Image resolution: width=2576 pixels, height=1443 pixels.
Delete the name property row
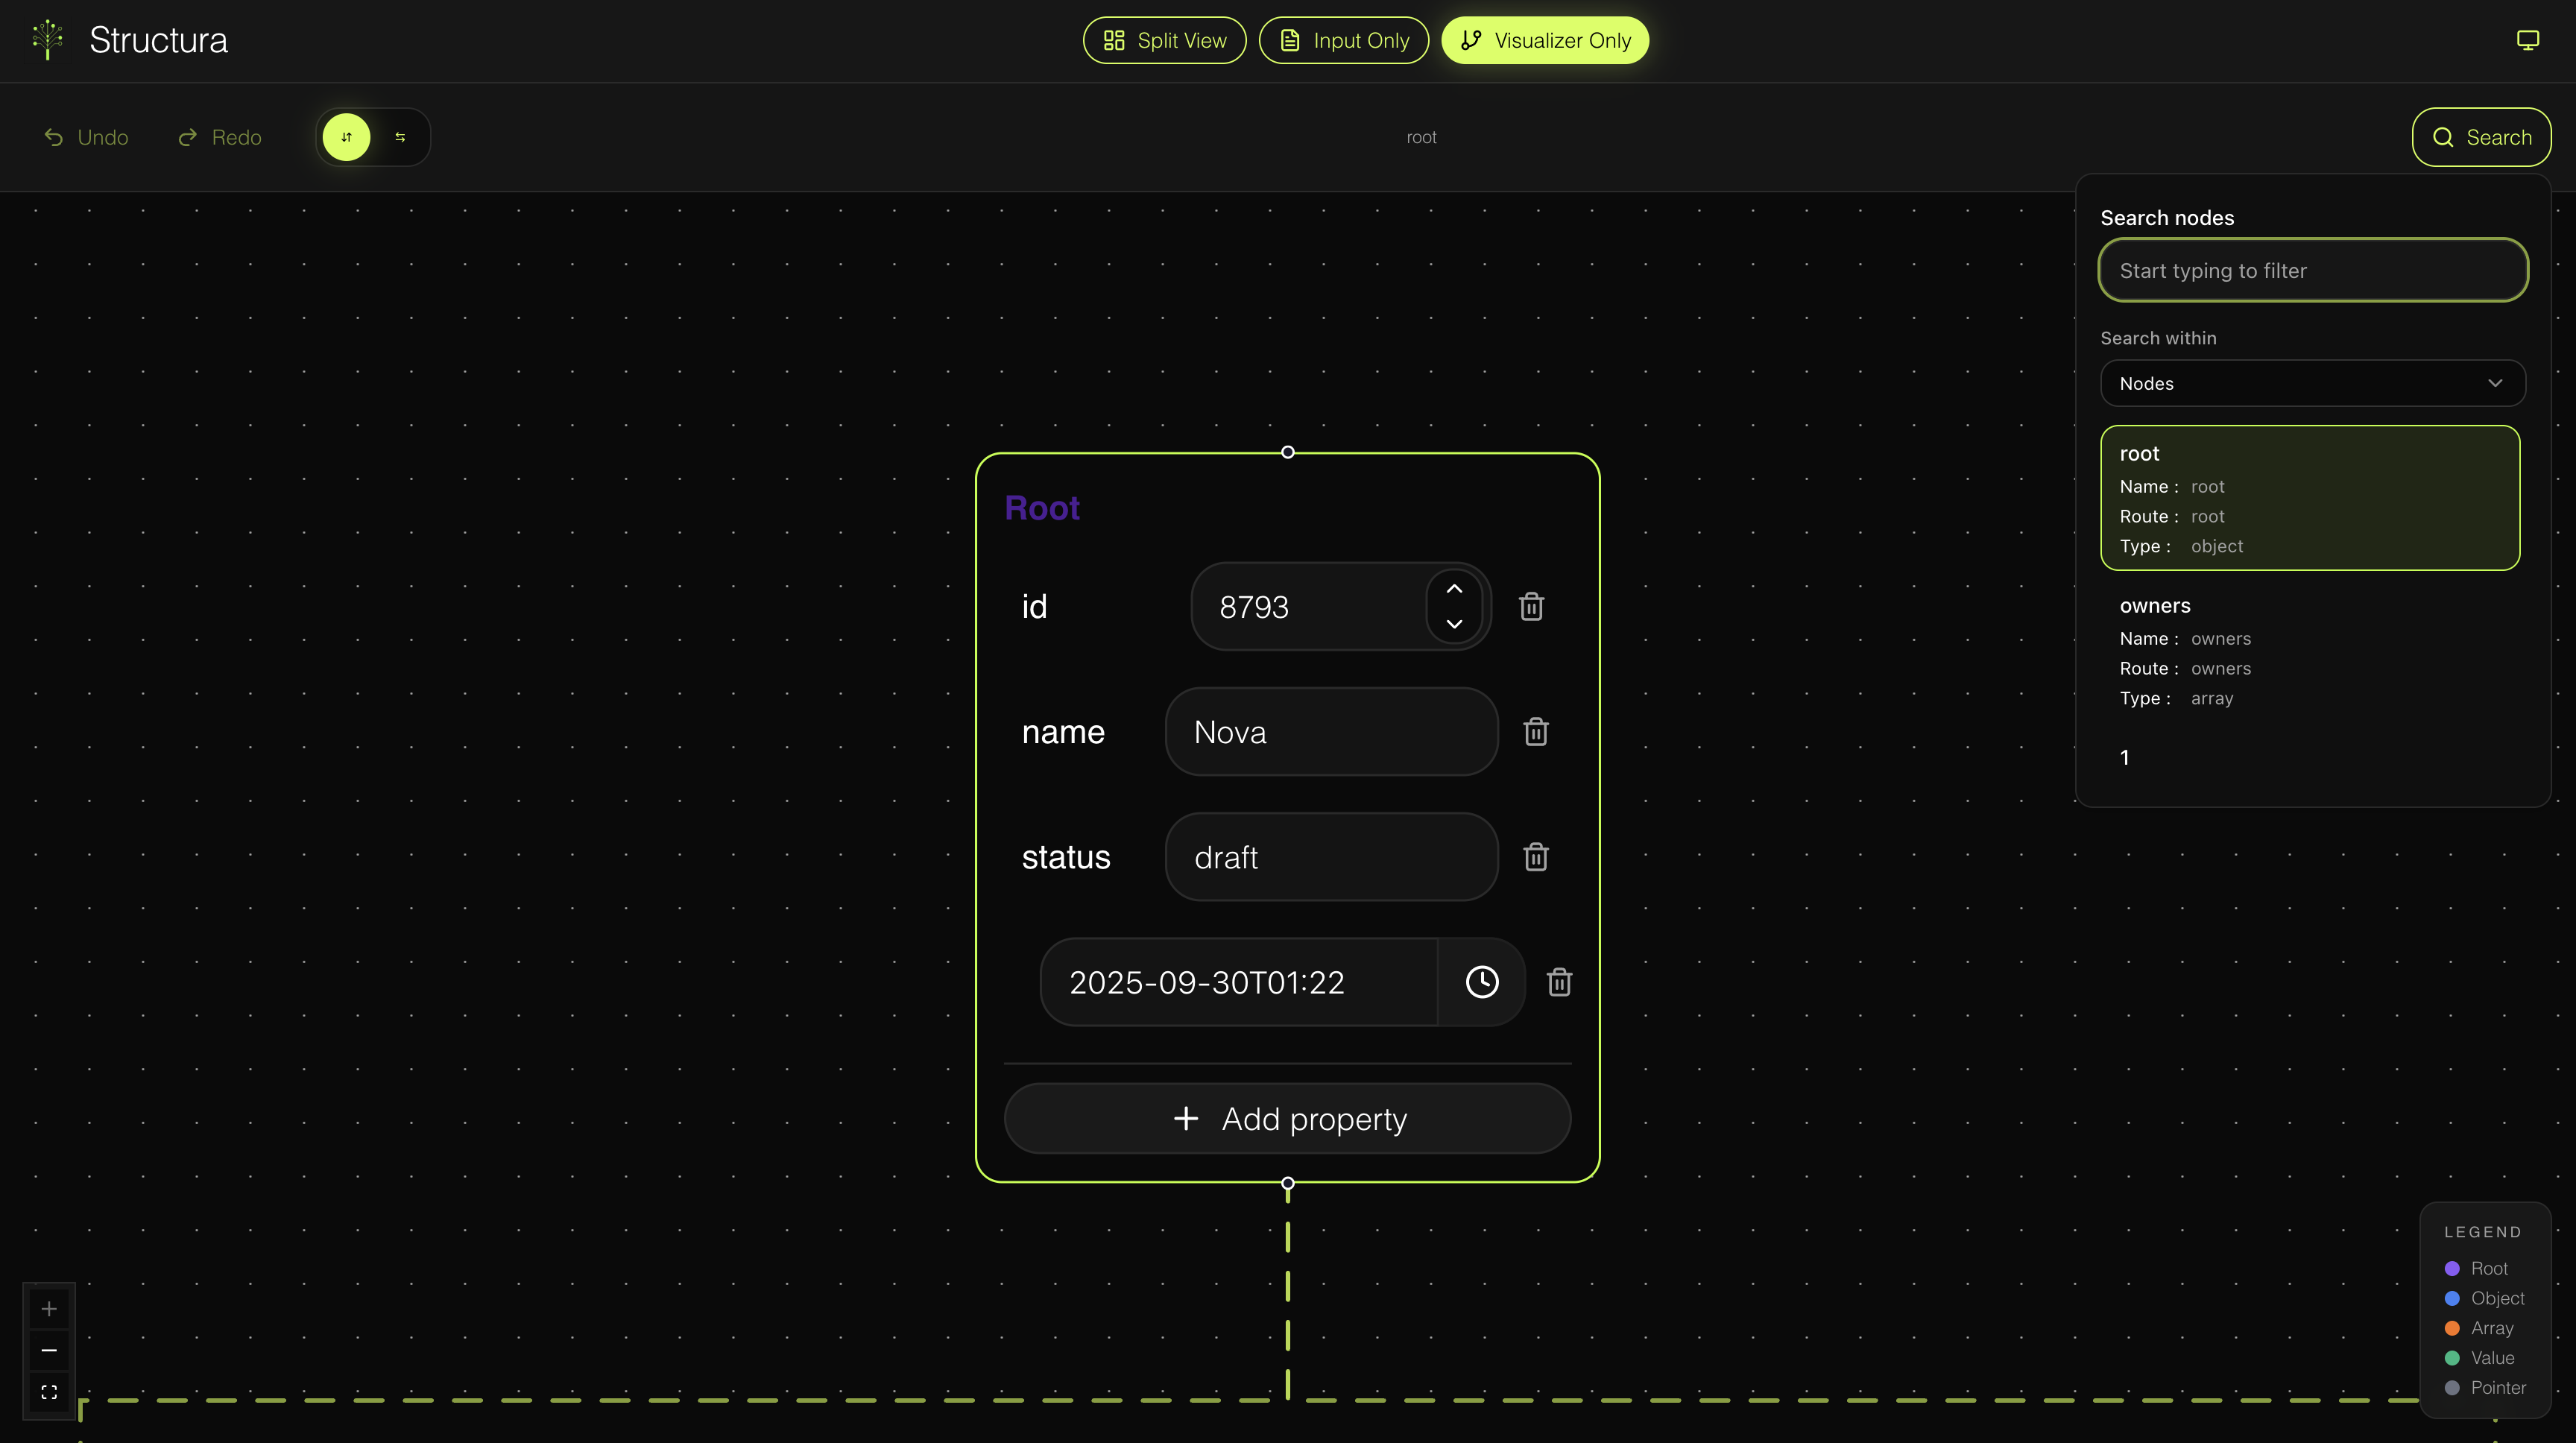tap(1535, 732)
